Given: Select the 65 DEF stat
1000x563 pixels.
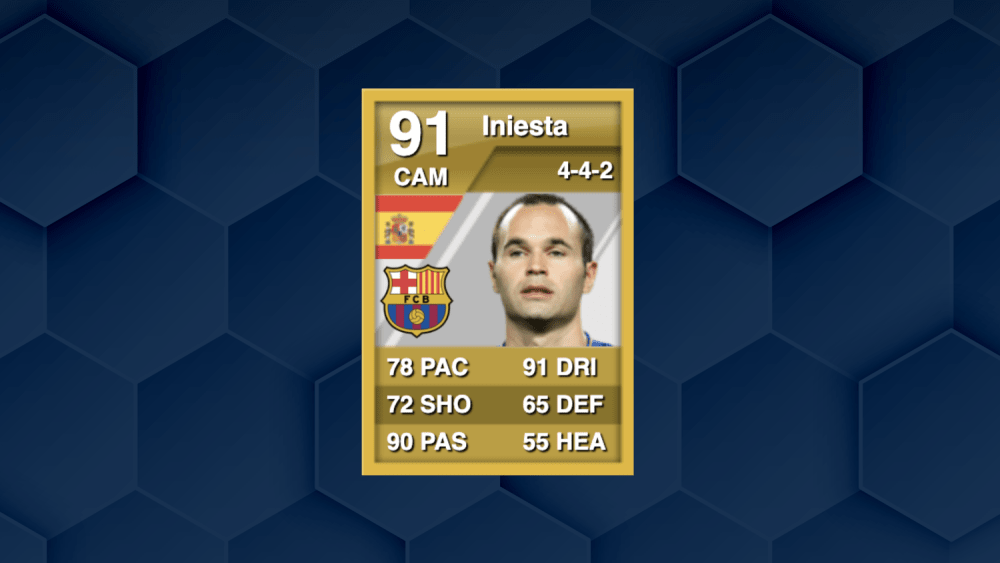Looking at the screenshot, I should (562, 404).
